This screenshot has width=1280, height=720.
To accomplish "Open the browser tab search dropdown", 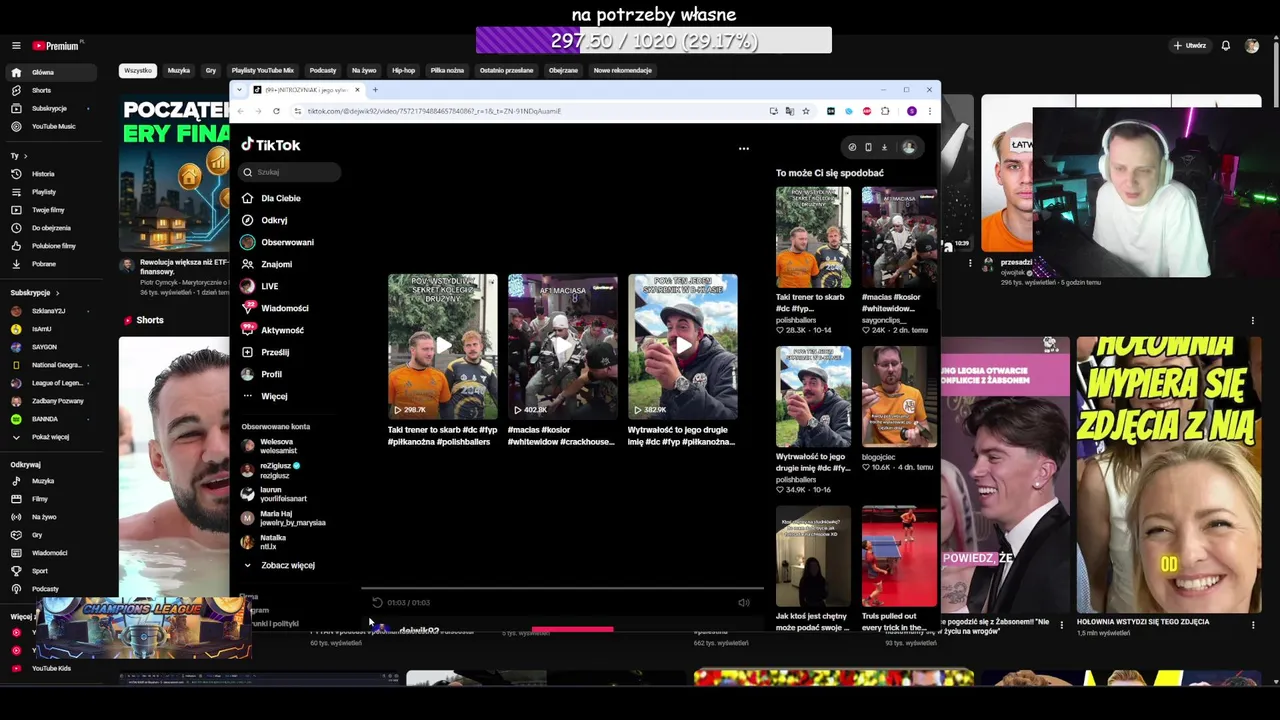I will pos(239,90).
